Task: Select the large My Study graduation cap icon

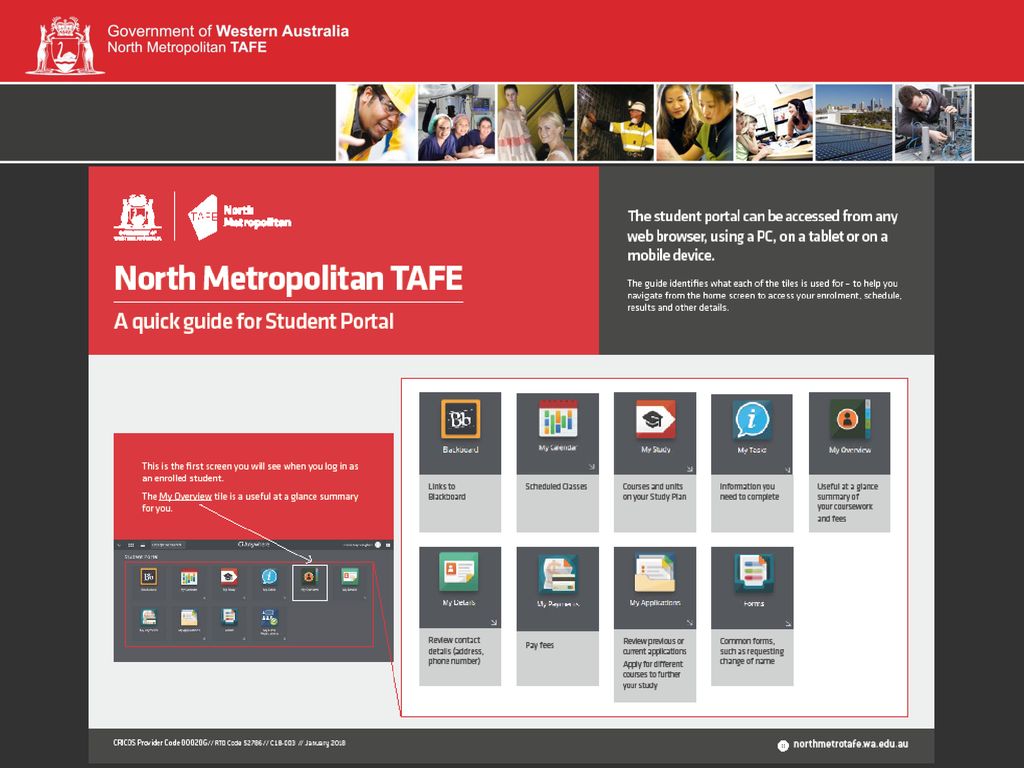Action: [x=655, y=419]
